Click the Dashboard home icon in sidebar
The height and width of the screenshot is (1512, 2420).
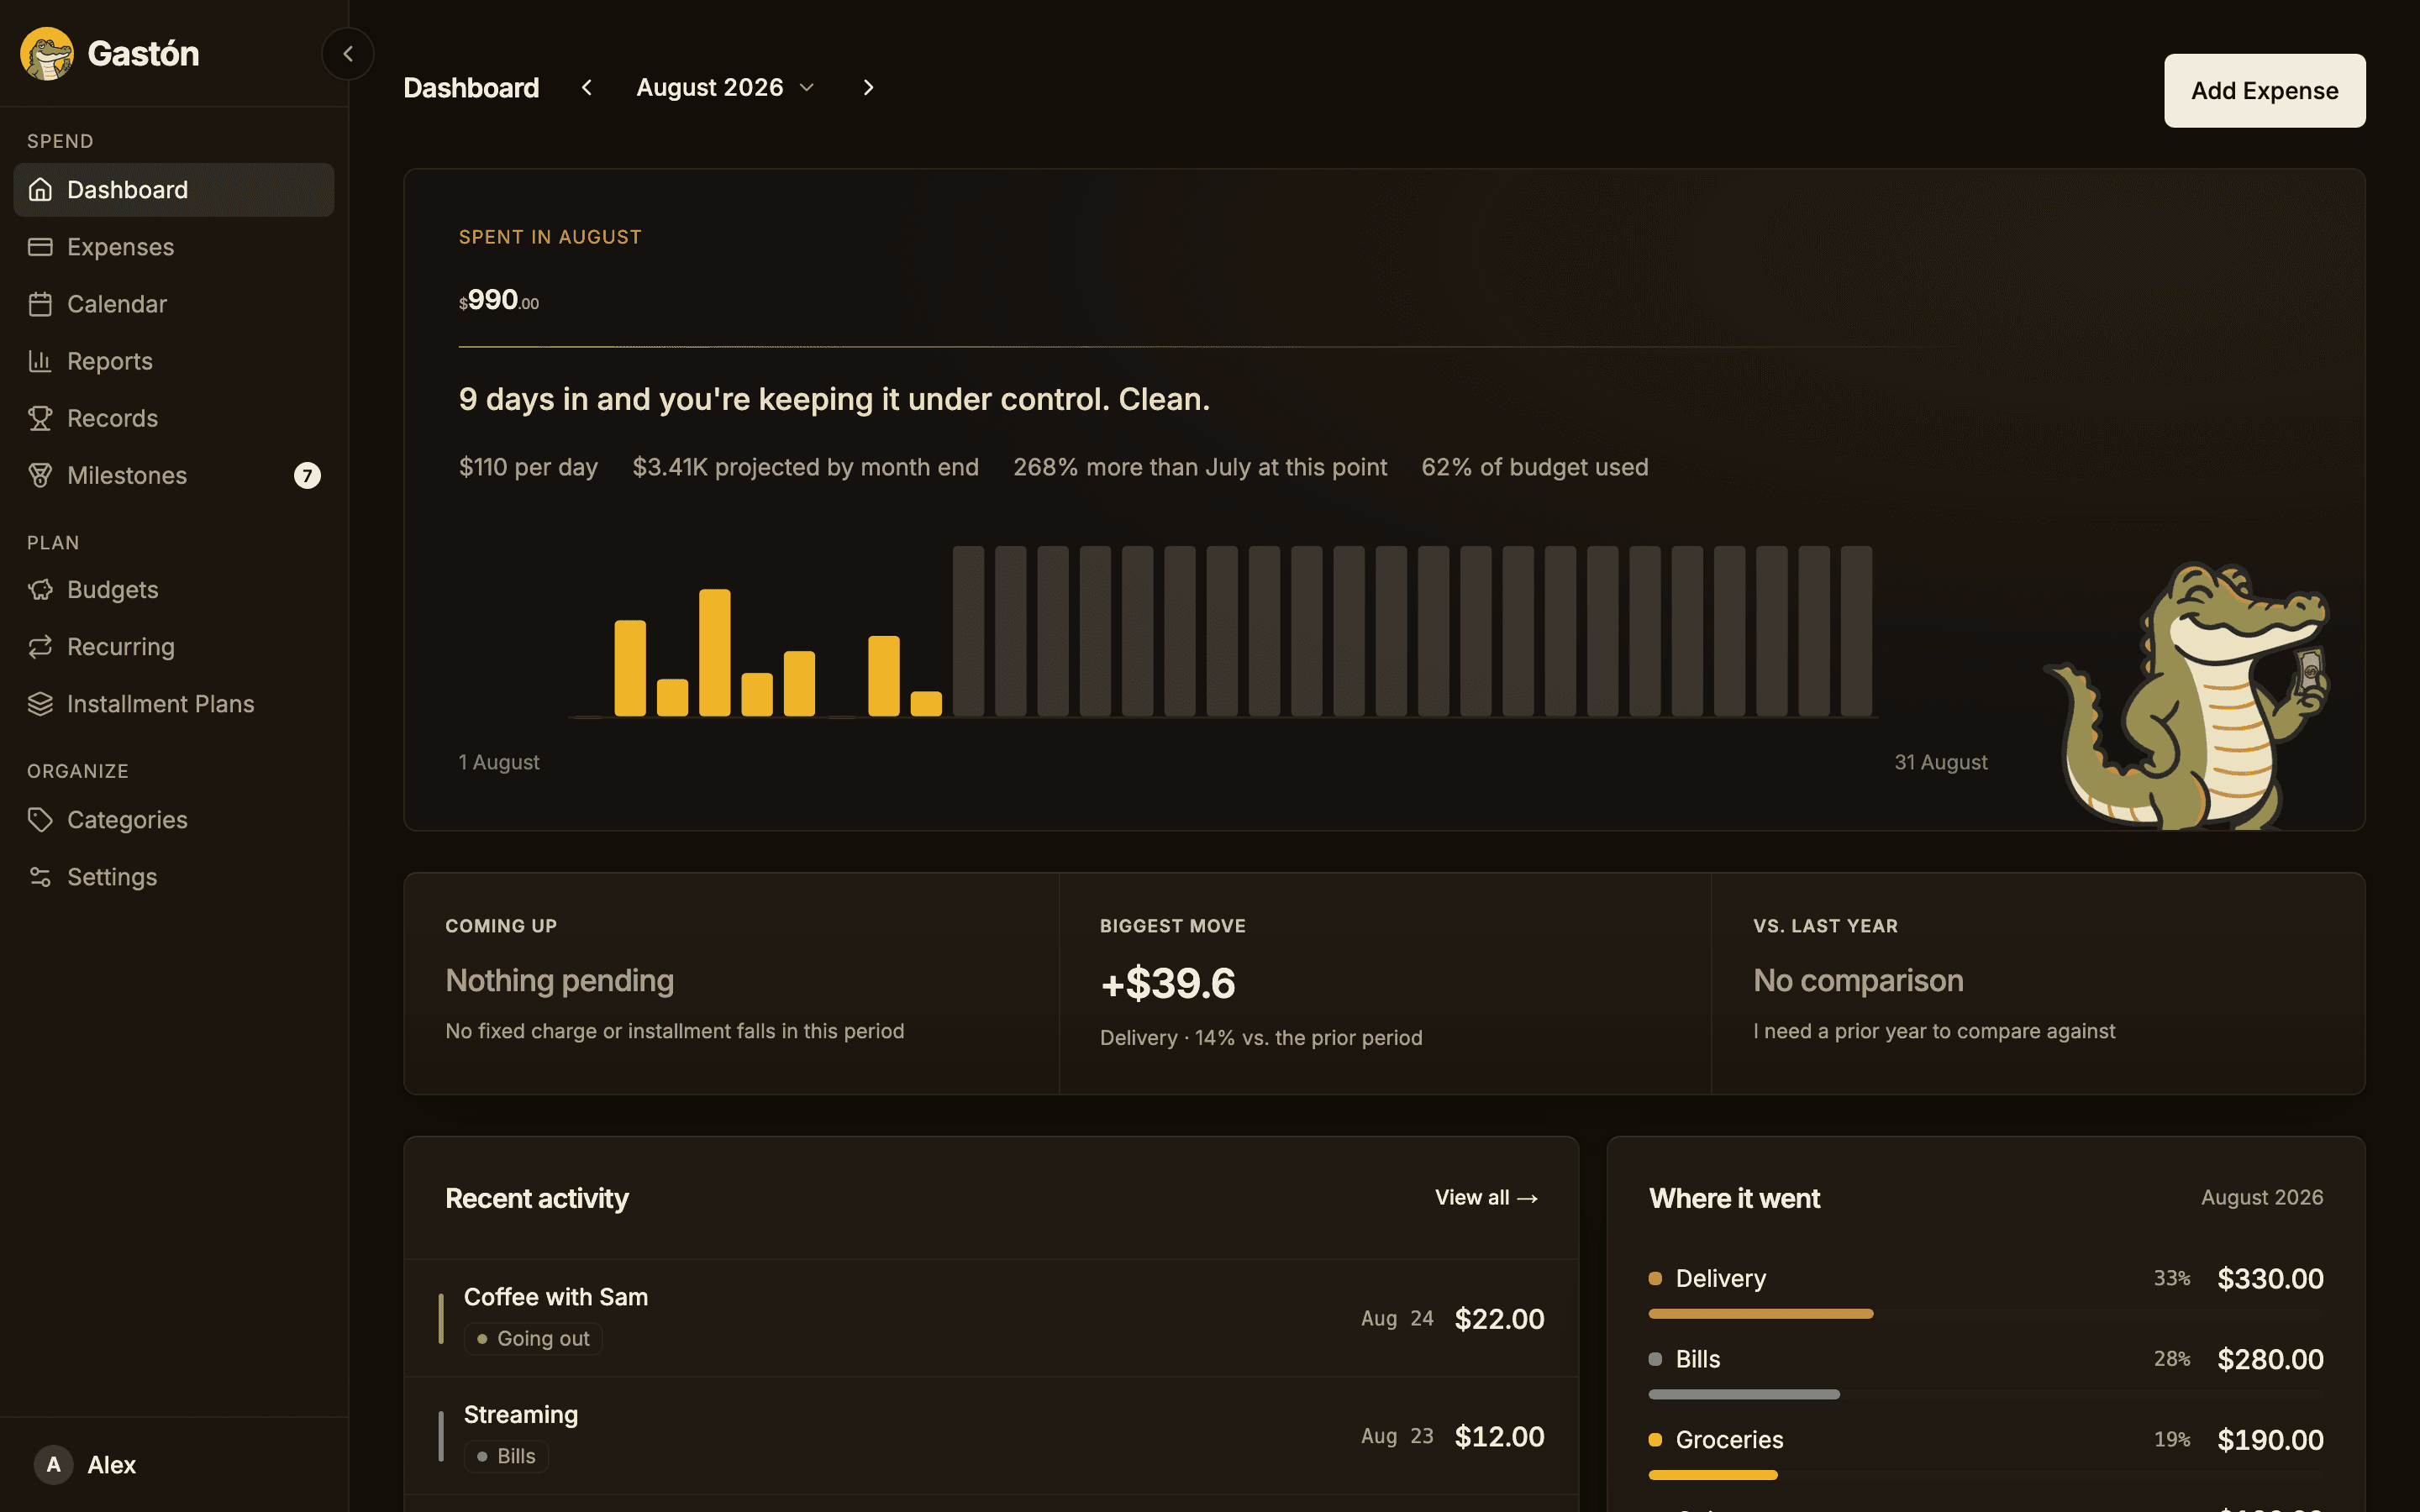tap(40, 190)
